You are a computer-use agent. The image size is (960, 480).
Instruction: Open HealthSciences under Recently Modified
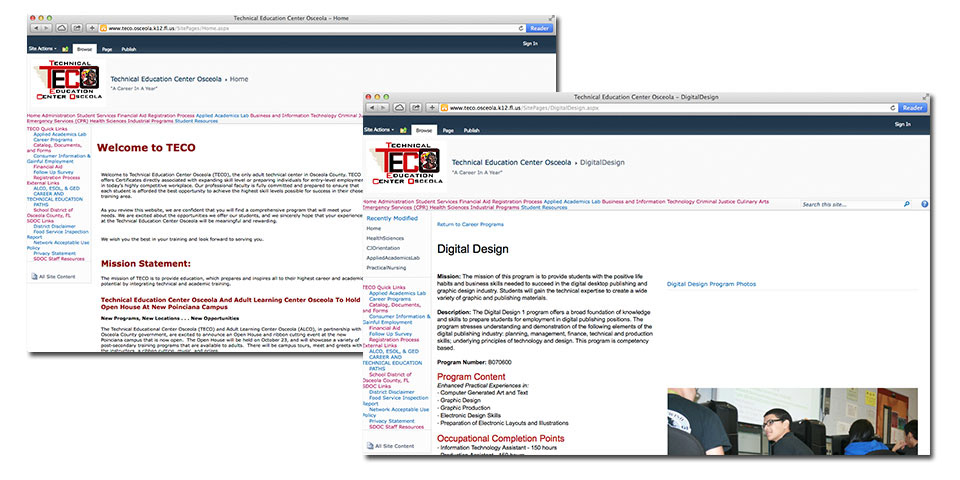tap(385, 238)
